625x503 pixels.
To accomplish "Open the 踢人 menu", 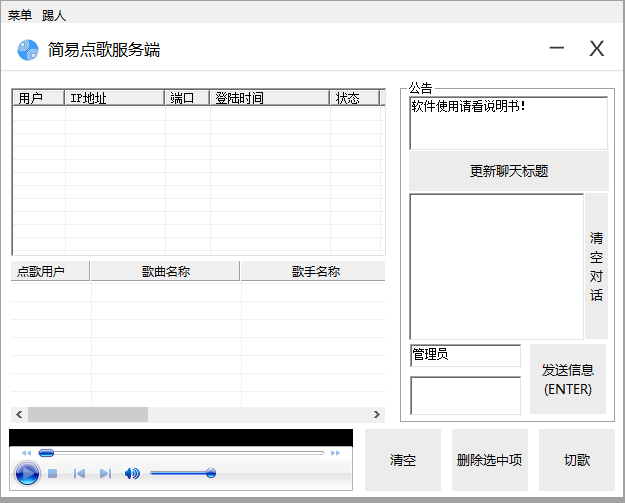I will 54,15.
